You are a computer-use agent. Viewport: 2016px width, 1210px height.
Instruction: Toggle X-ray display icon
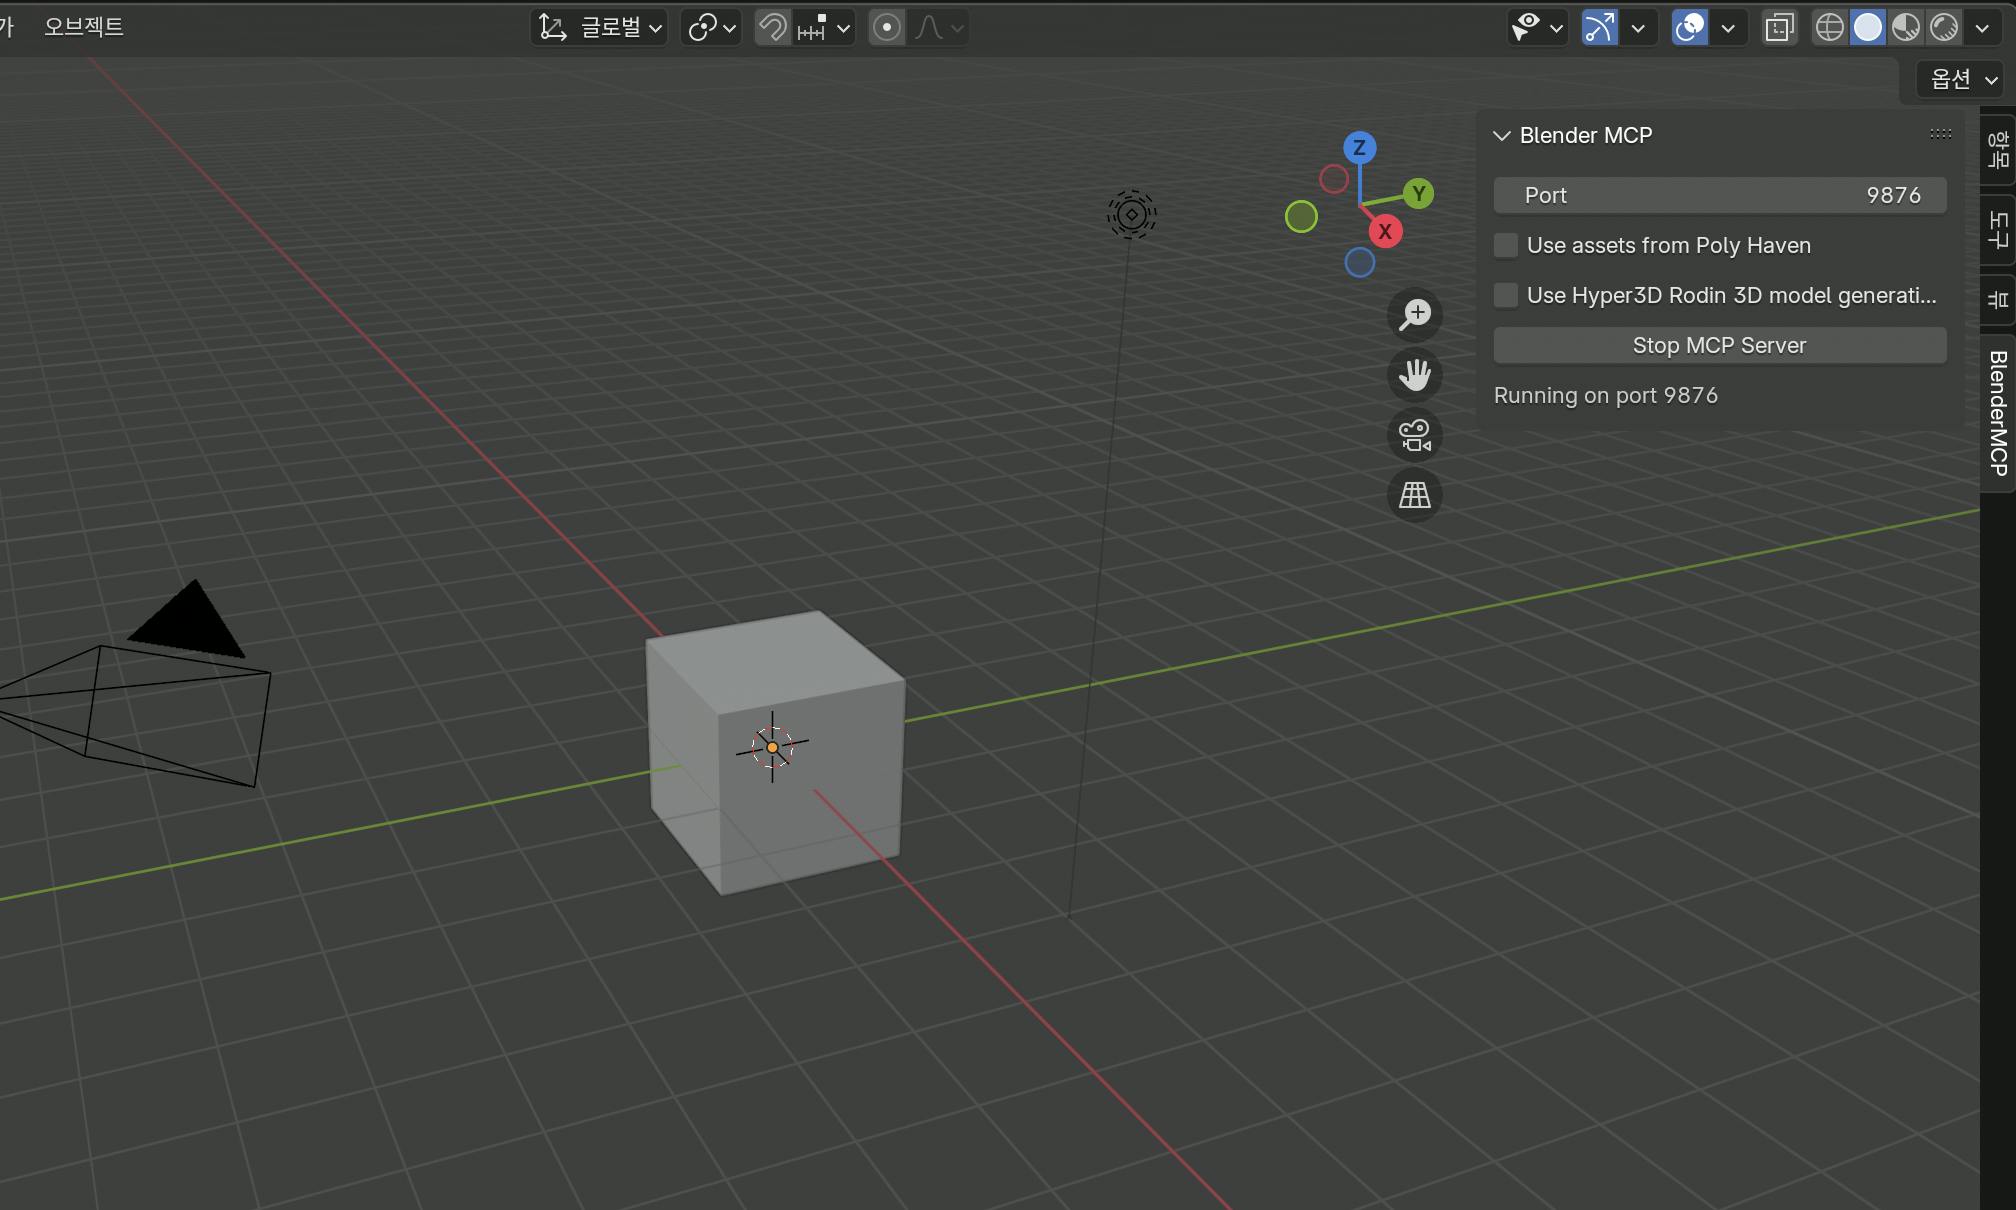coord(1779,27)
